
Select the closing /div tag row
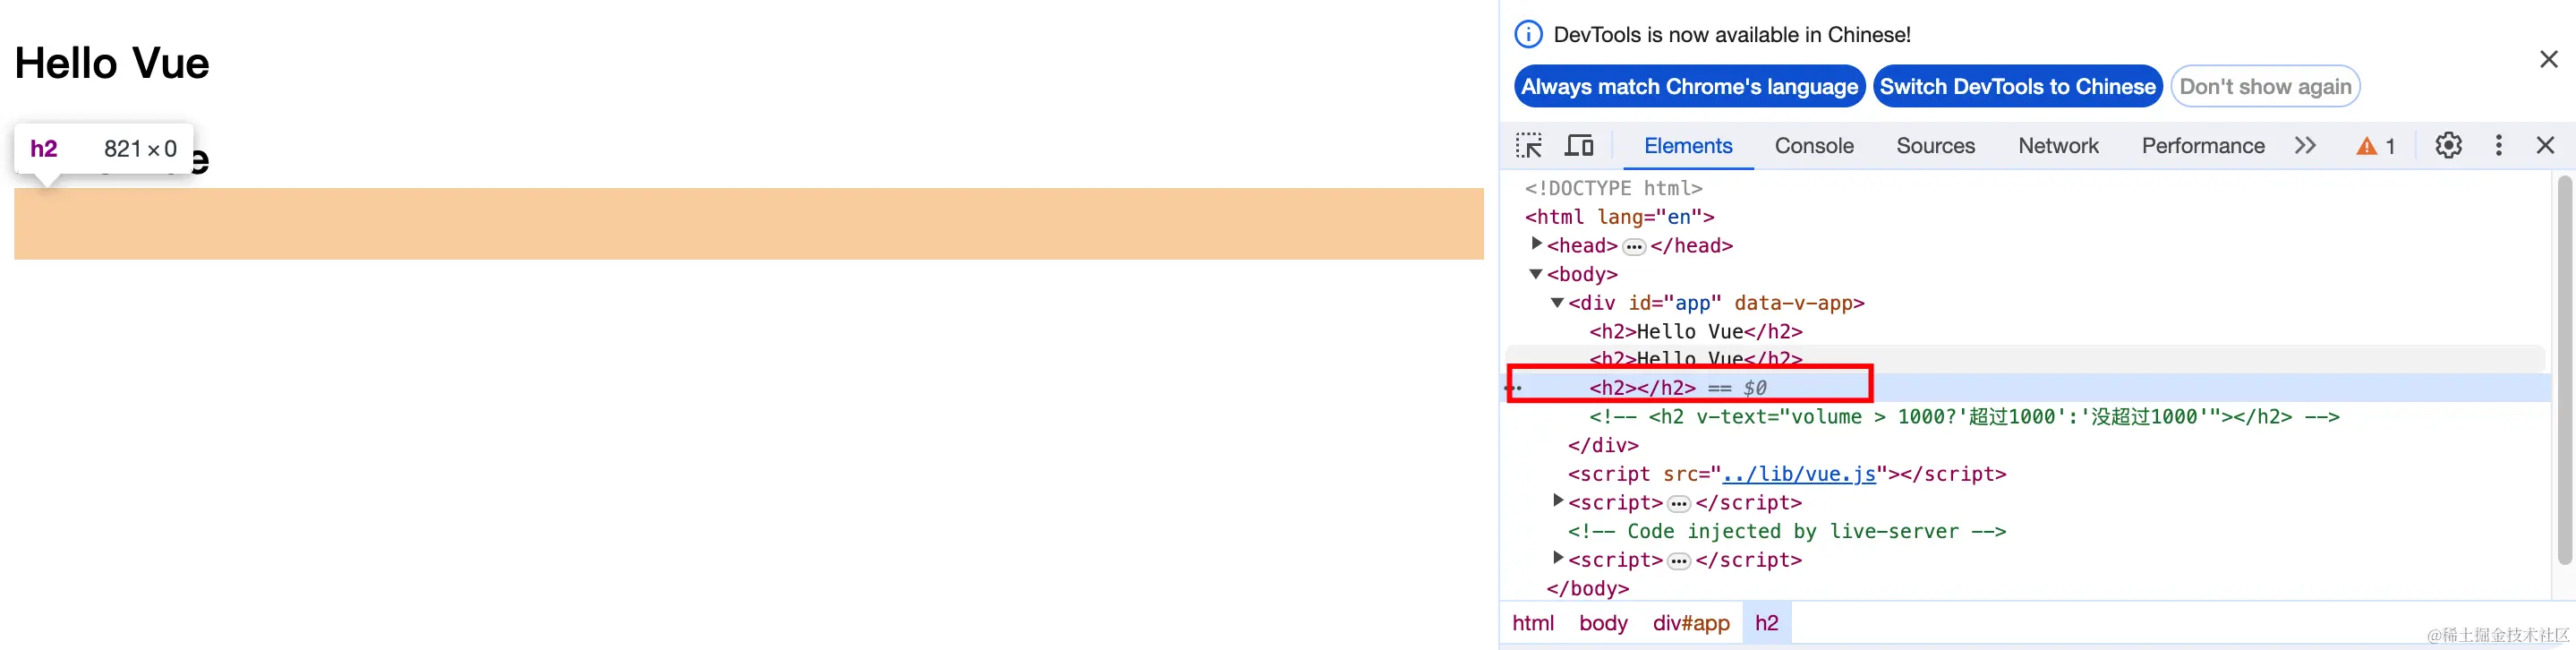[1602, 445]
